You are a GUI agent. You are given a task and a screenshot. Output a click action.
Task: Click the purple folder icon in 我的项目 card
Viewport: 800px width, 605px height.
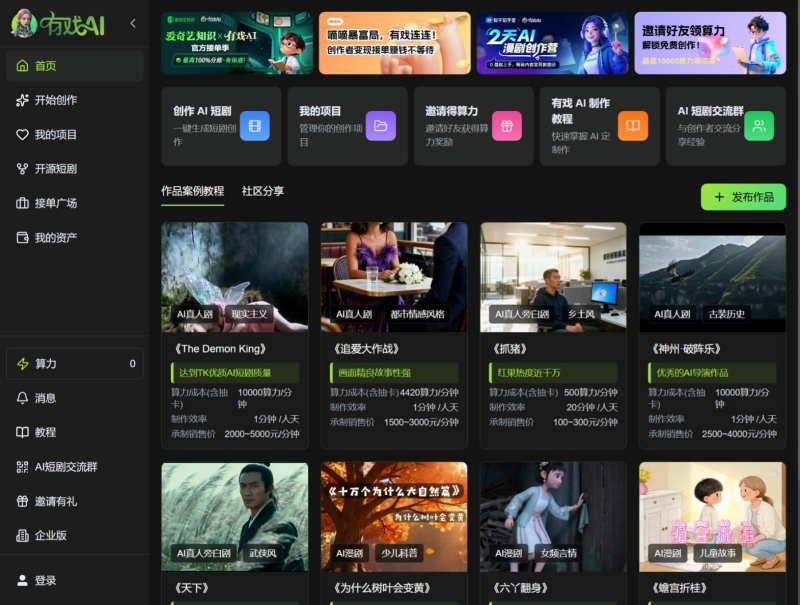[381, 126]
